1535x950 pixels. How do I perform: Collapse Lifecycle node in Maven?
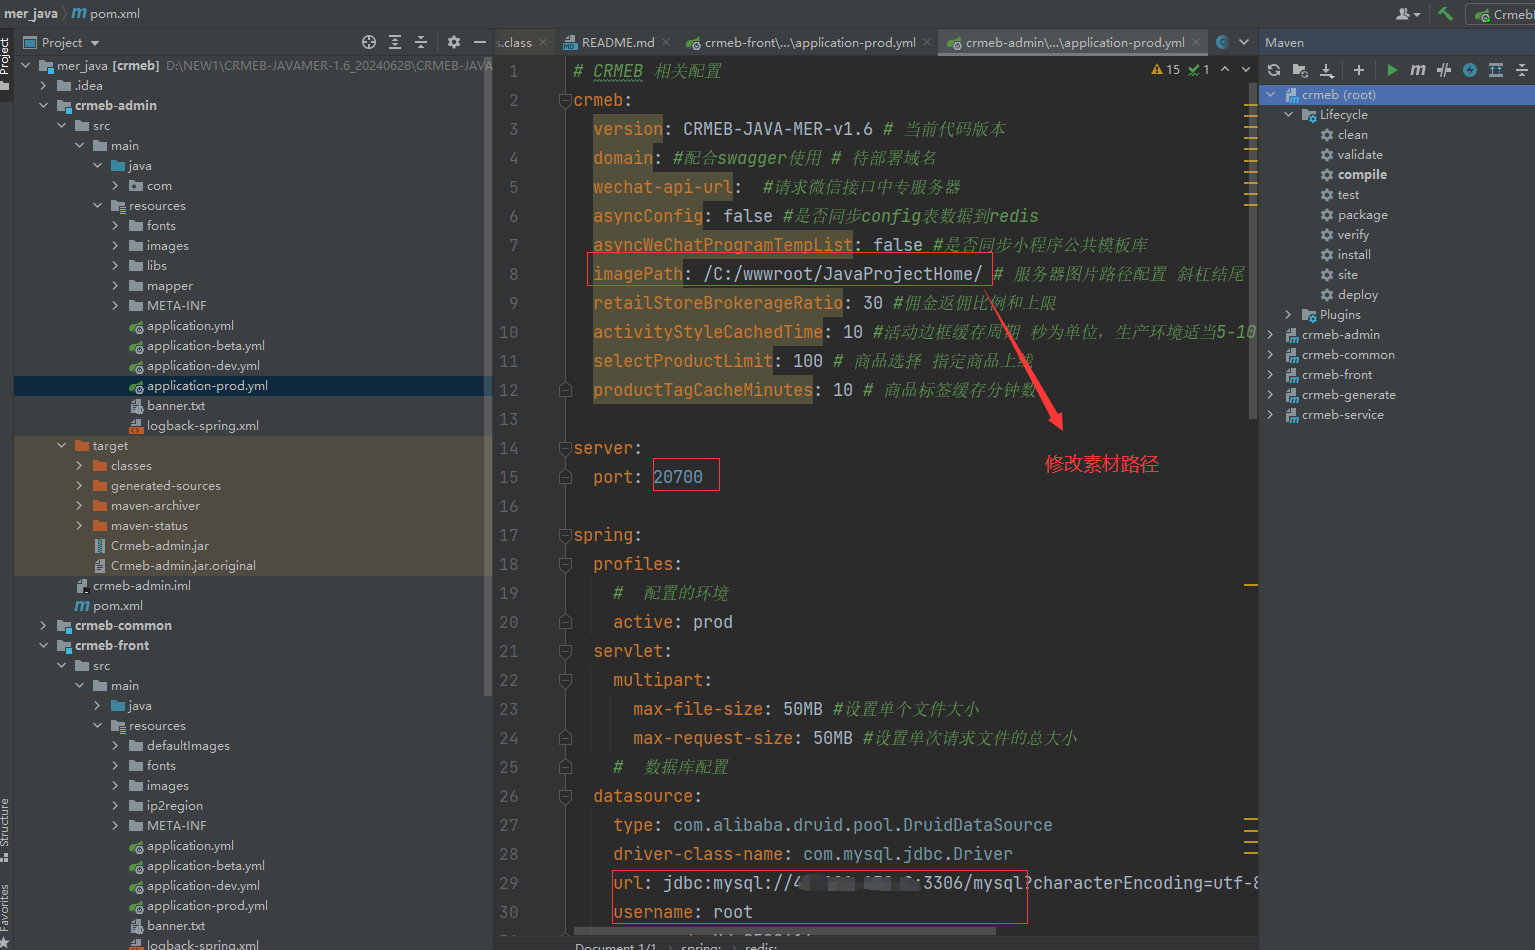point(1289,114)
